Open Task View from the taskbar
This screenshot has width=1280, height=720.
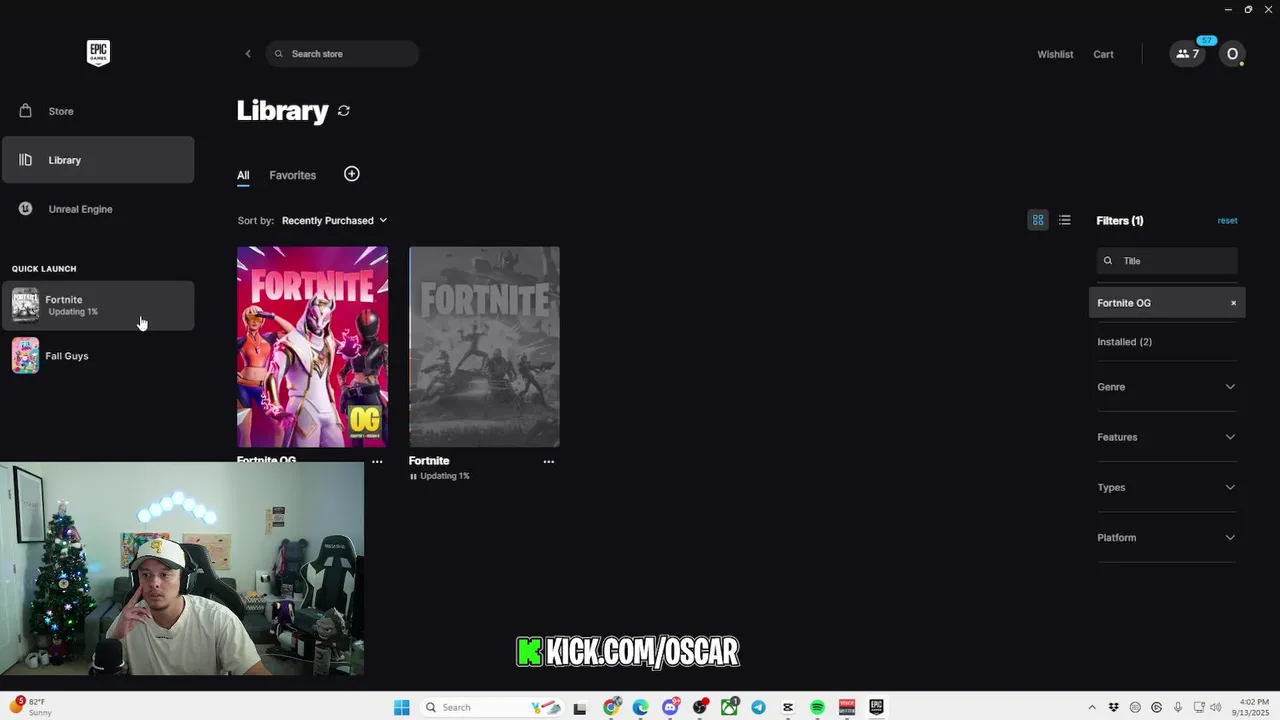(579, 707)
